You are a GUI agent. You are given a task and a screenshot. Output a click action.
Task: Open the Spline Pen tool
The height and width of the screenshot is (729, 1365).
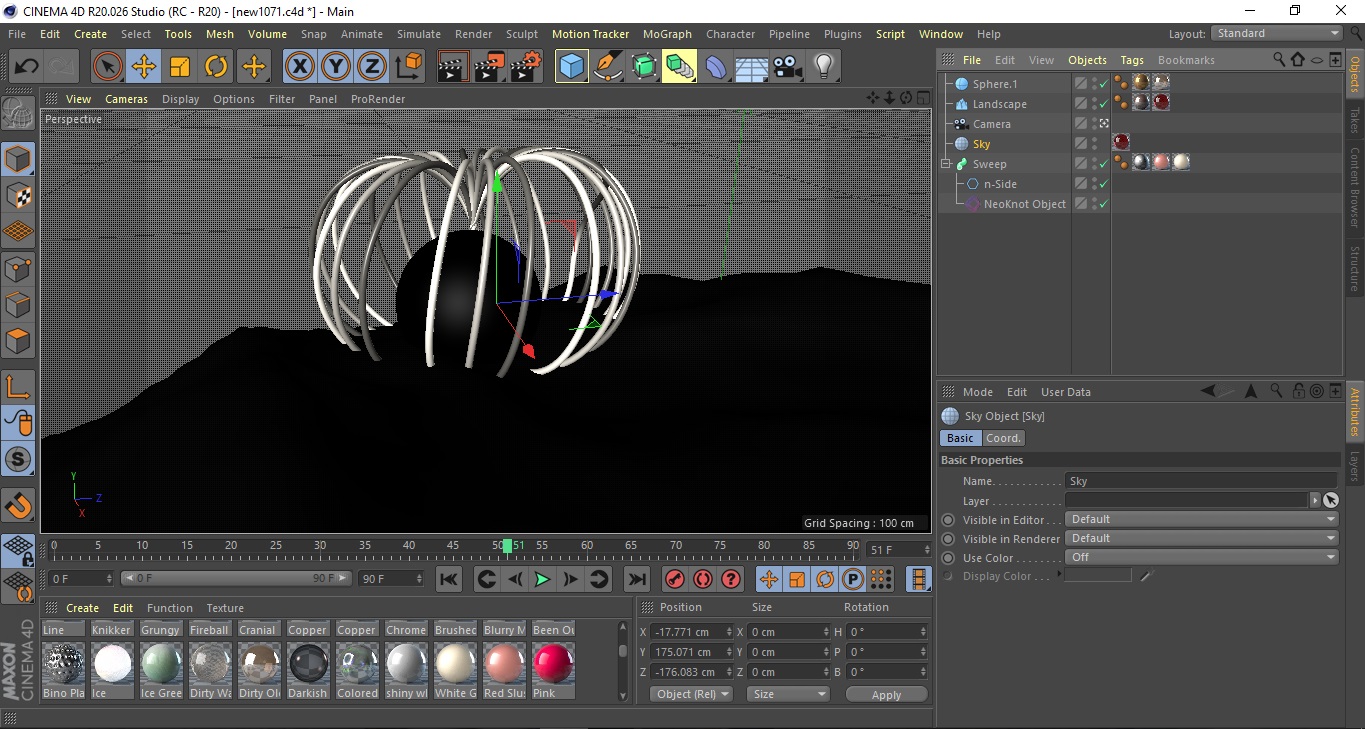pos(607,67)
